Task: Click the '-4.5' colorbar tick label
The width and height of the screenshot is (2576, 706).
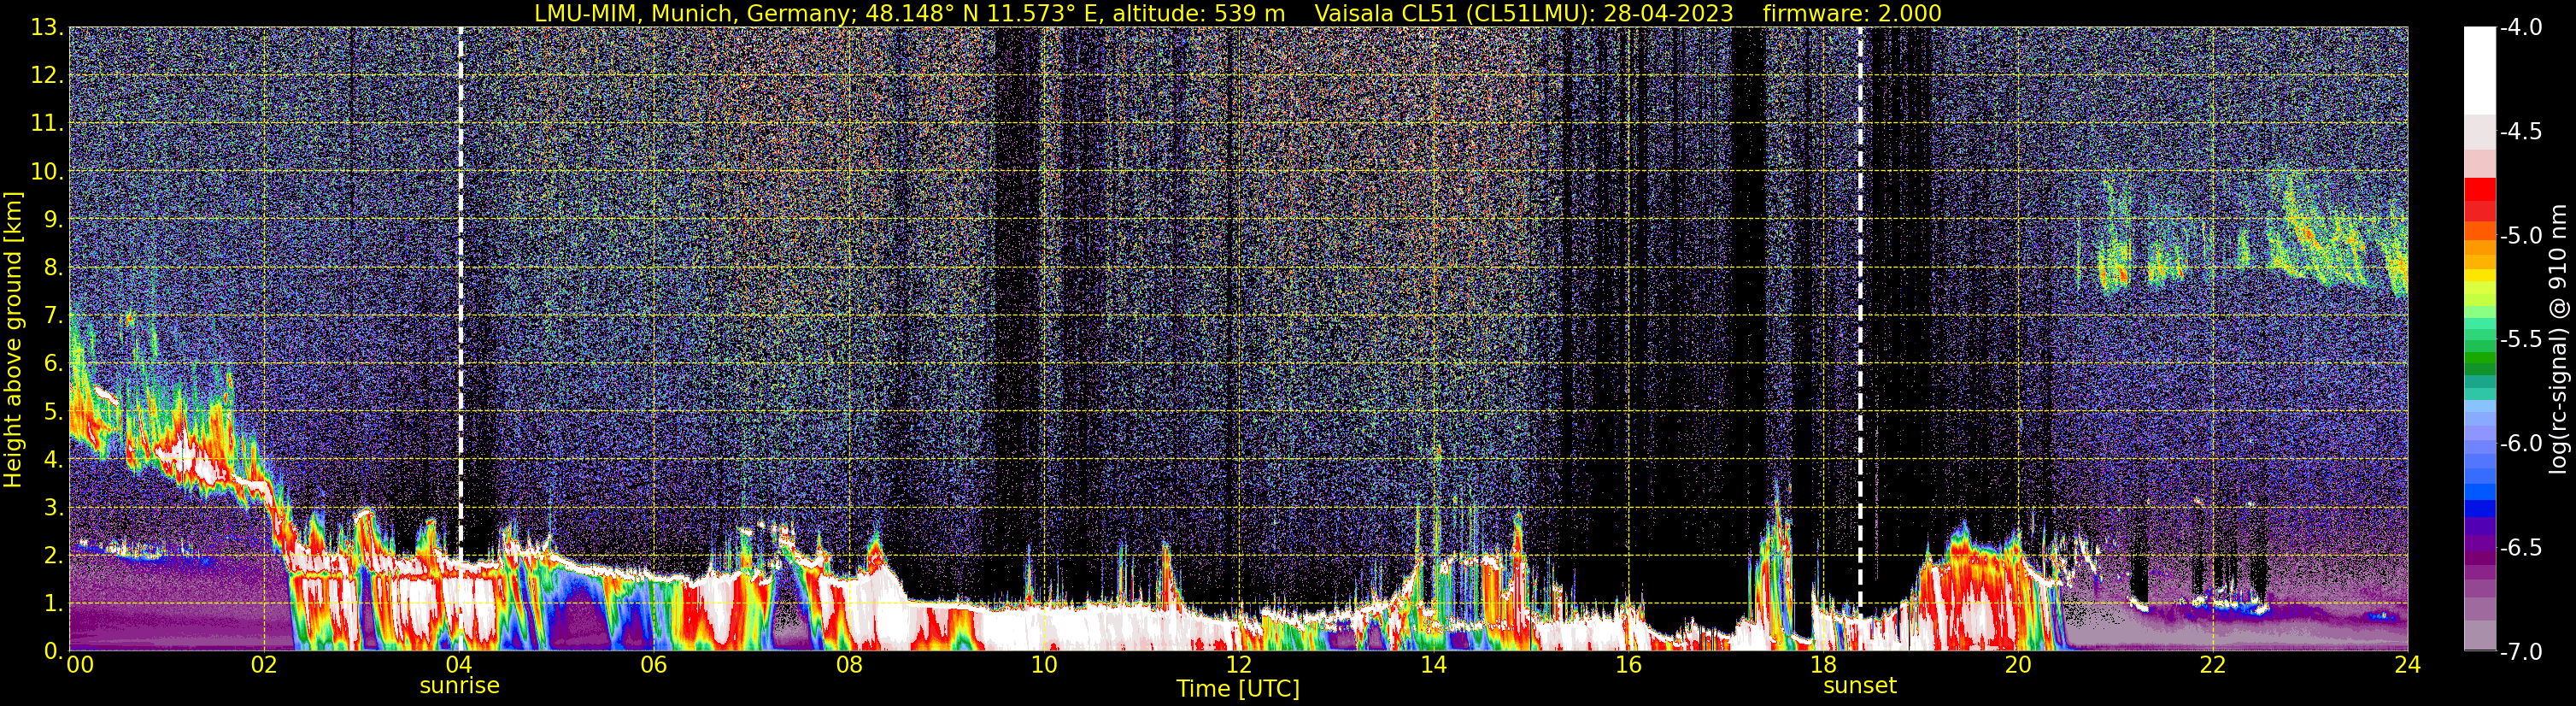Action: 2521,131
